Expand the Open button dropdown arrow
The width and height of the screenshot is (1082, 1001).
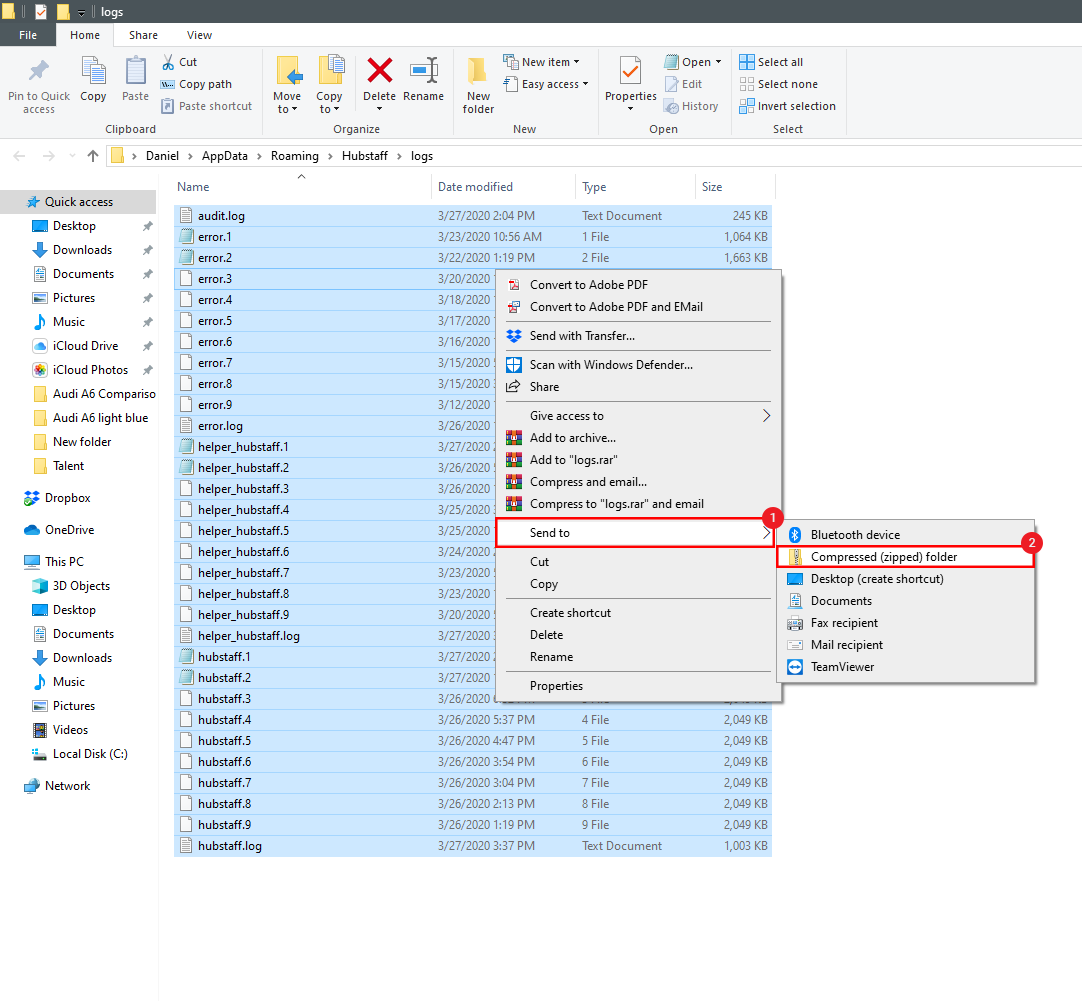(718, 62)
